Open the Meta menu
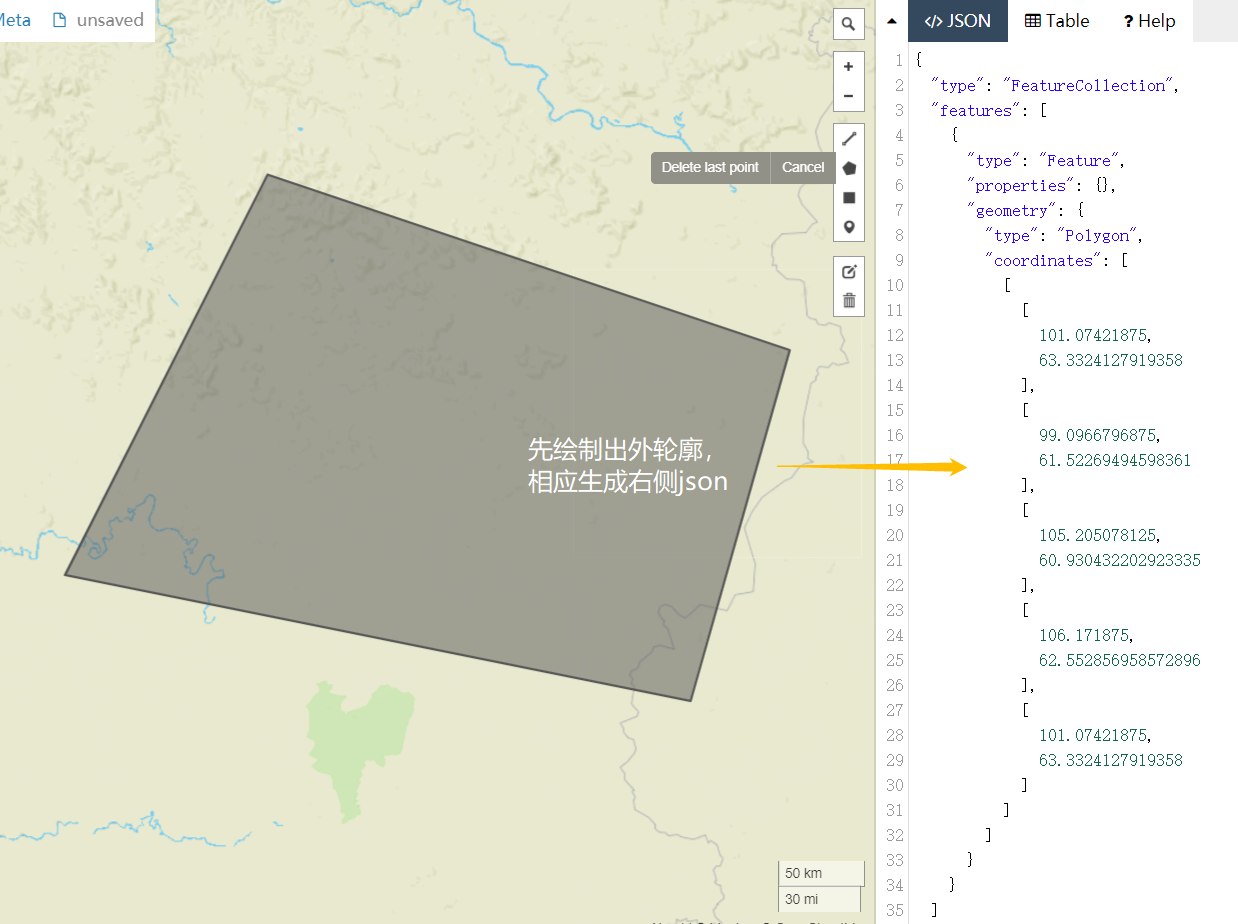The image size is (1238, 924). pos(12,19)
